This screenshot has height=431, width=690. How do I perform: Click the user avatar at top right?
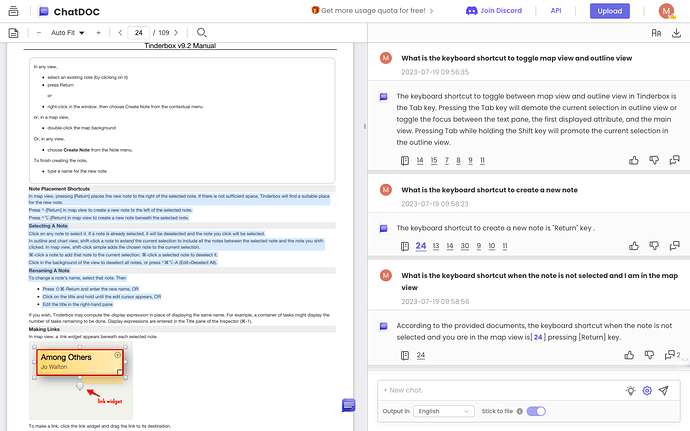click(x=666, y=11)
